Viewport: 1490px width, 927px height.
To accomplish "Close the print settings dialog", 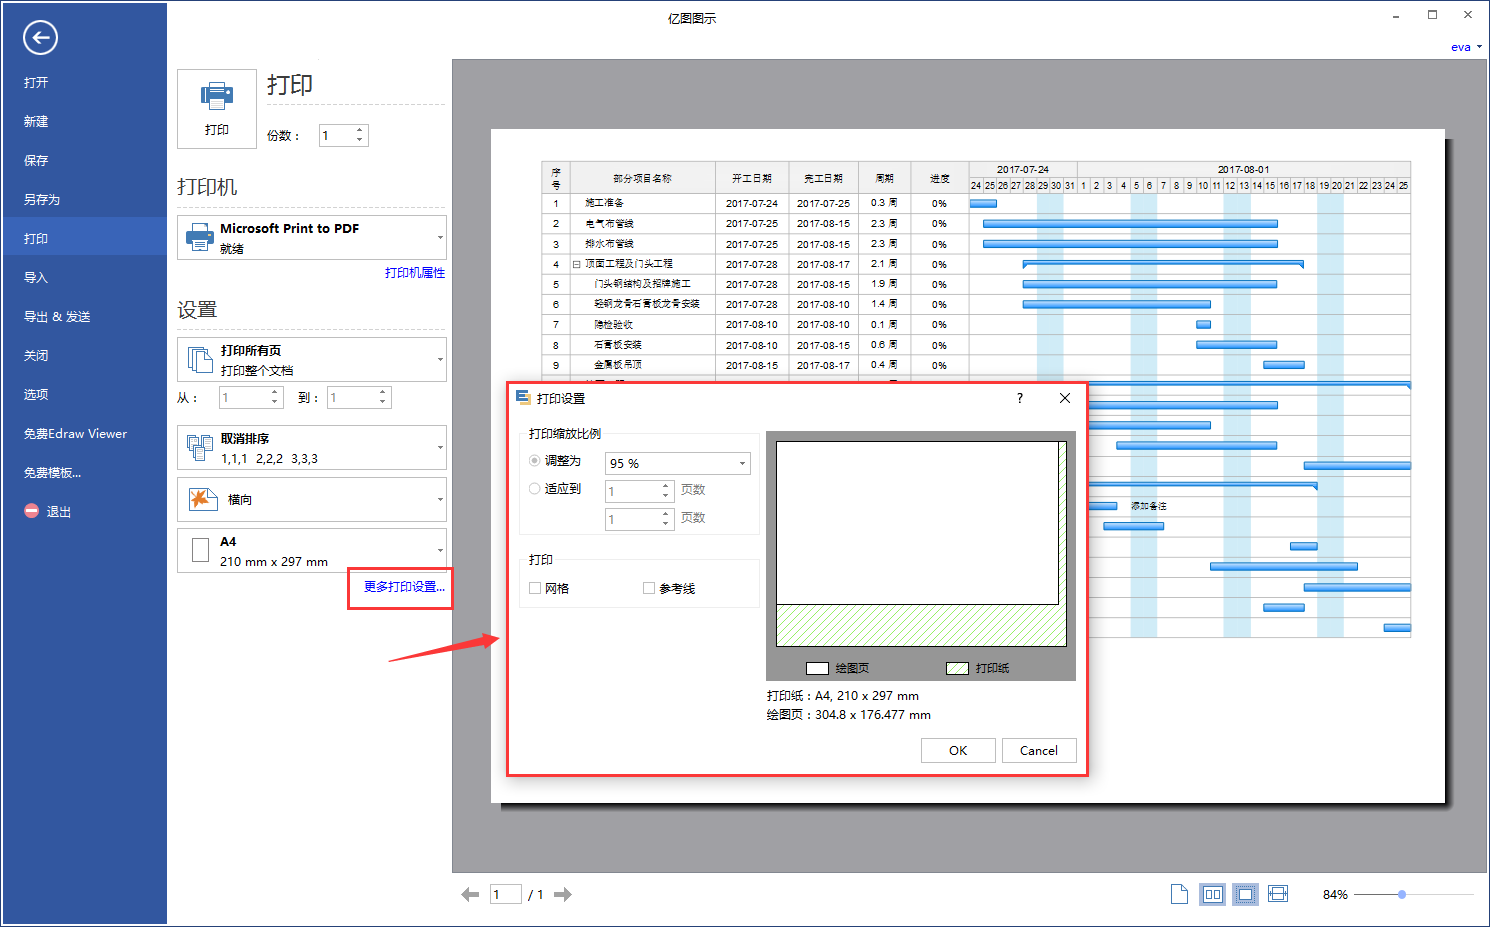I will (1065, 398).
